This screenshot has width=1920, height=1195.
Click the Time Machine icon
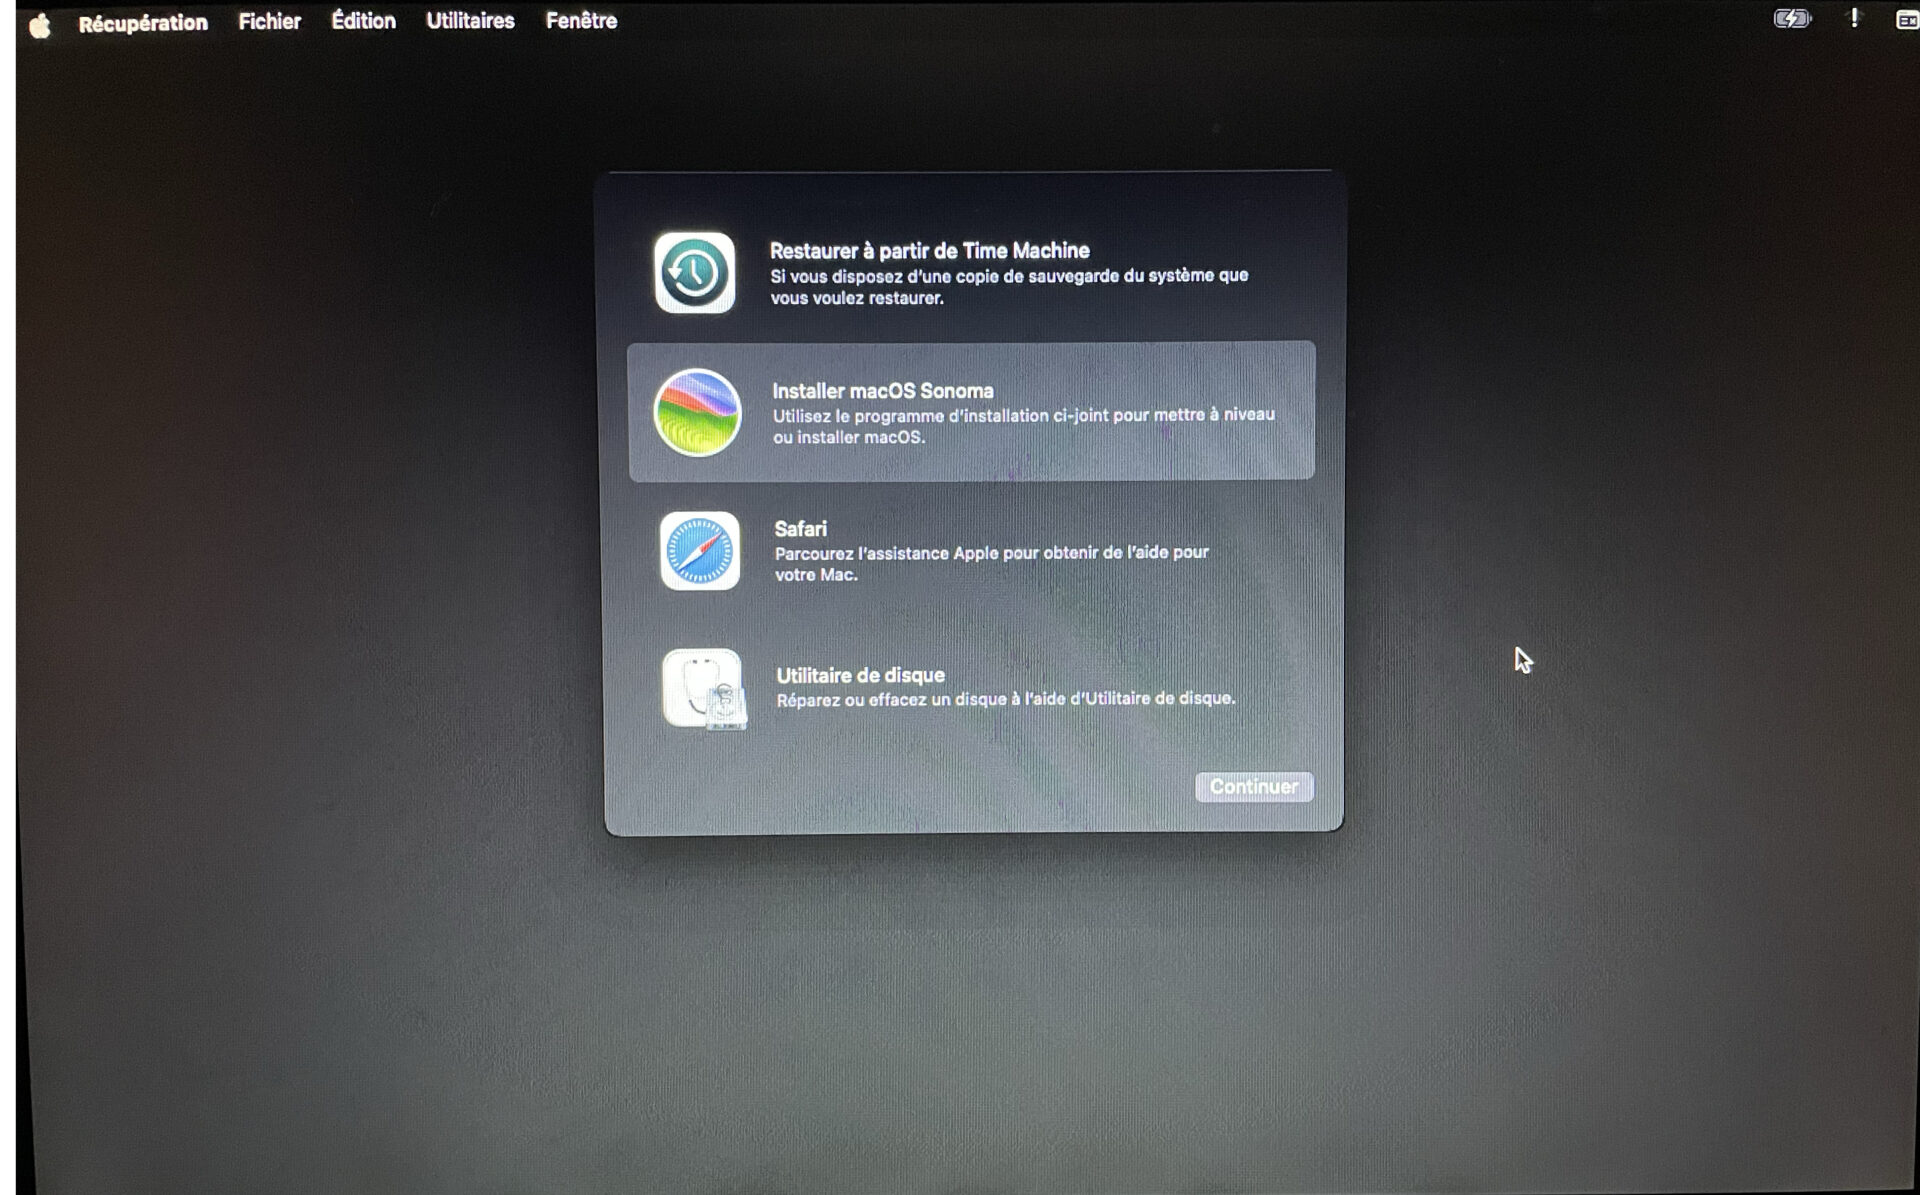[695, 272]
